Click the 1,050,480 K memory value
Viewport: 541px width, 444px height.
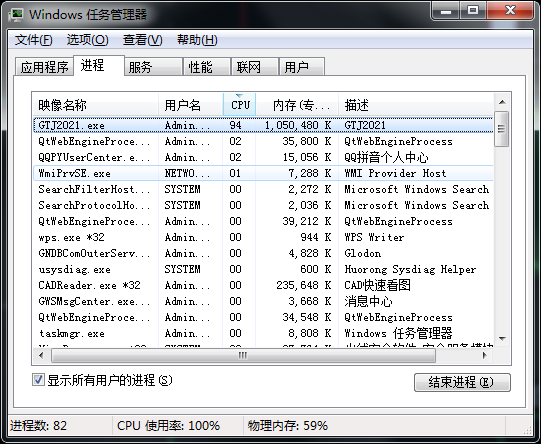(298, 125)
